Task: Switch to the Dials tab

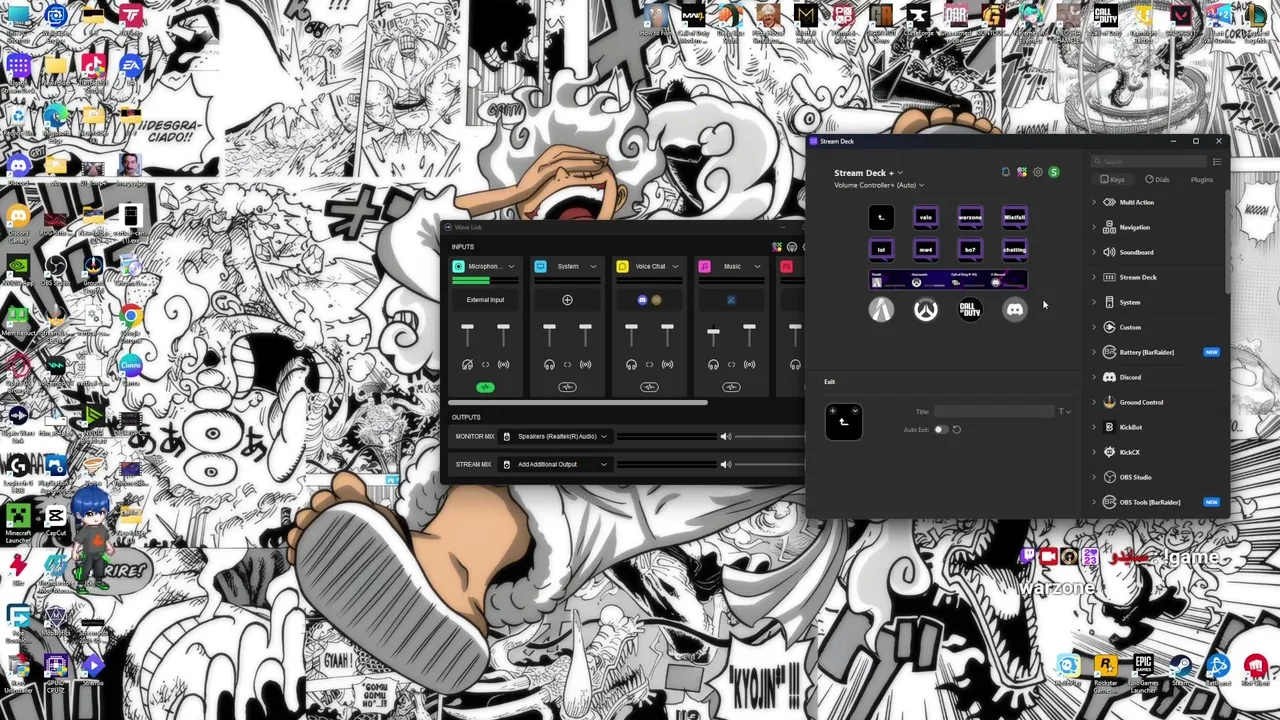Action: click(1157, 180)
